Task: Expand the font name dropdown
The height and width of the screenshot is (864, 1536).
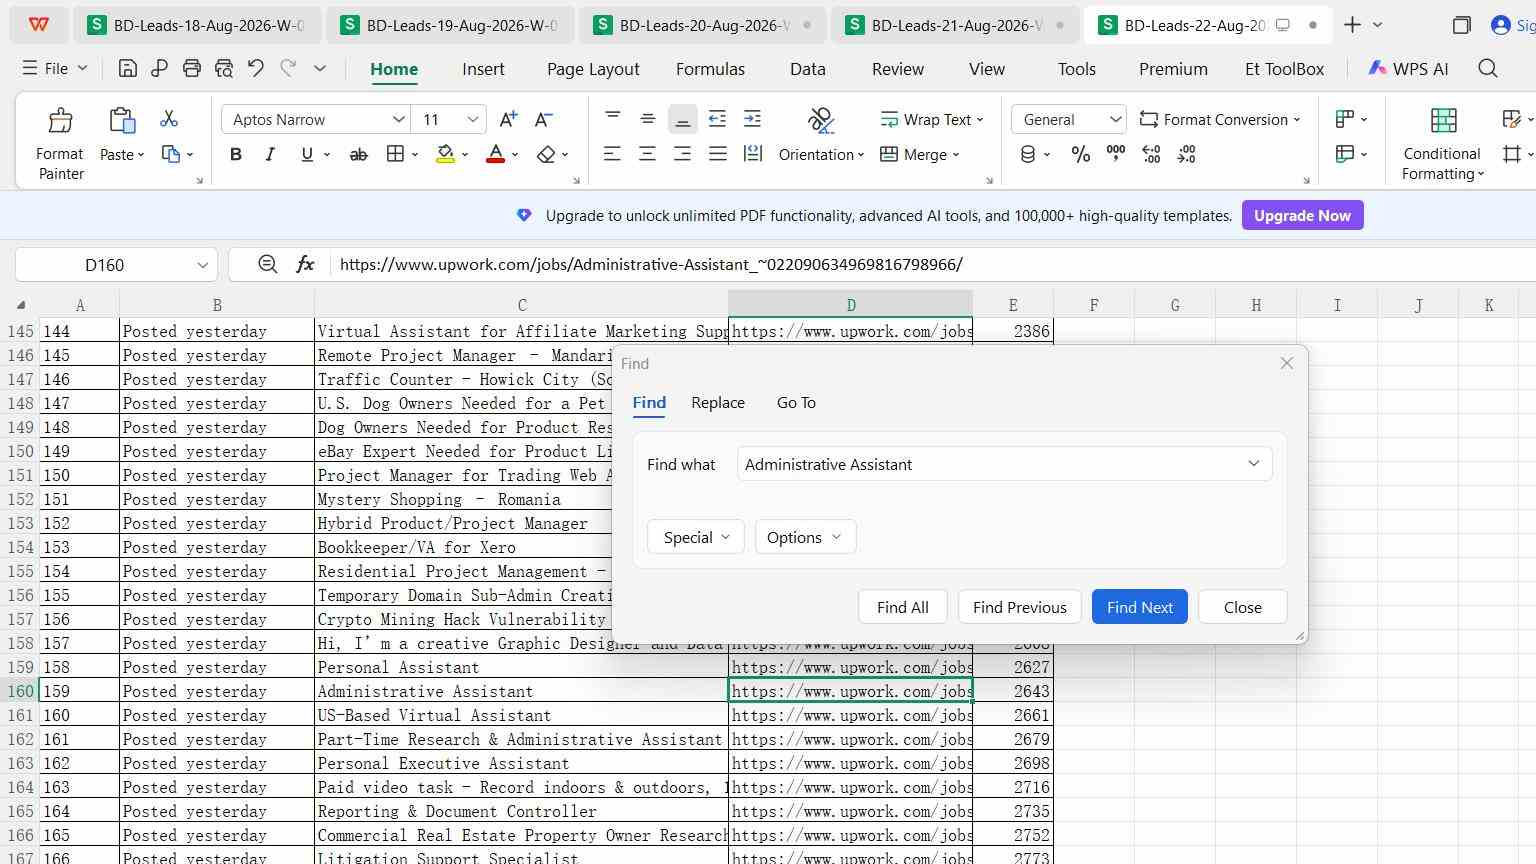Action: 398,119
